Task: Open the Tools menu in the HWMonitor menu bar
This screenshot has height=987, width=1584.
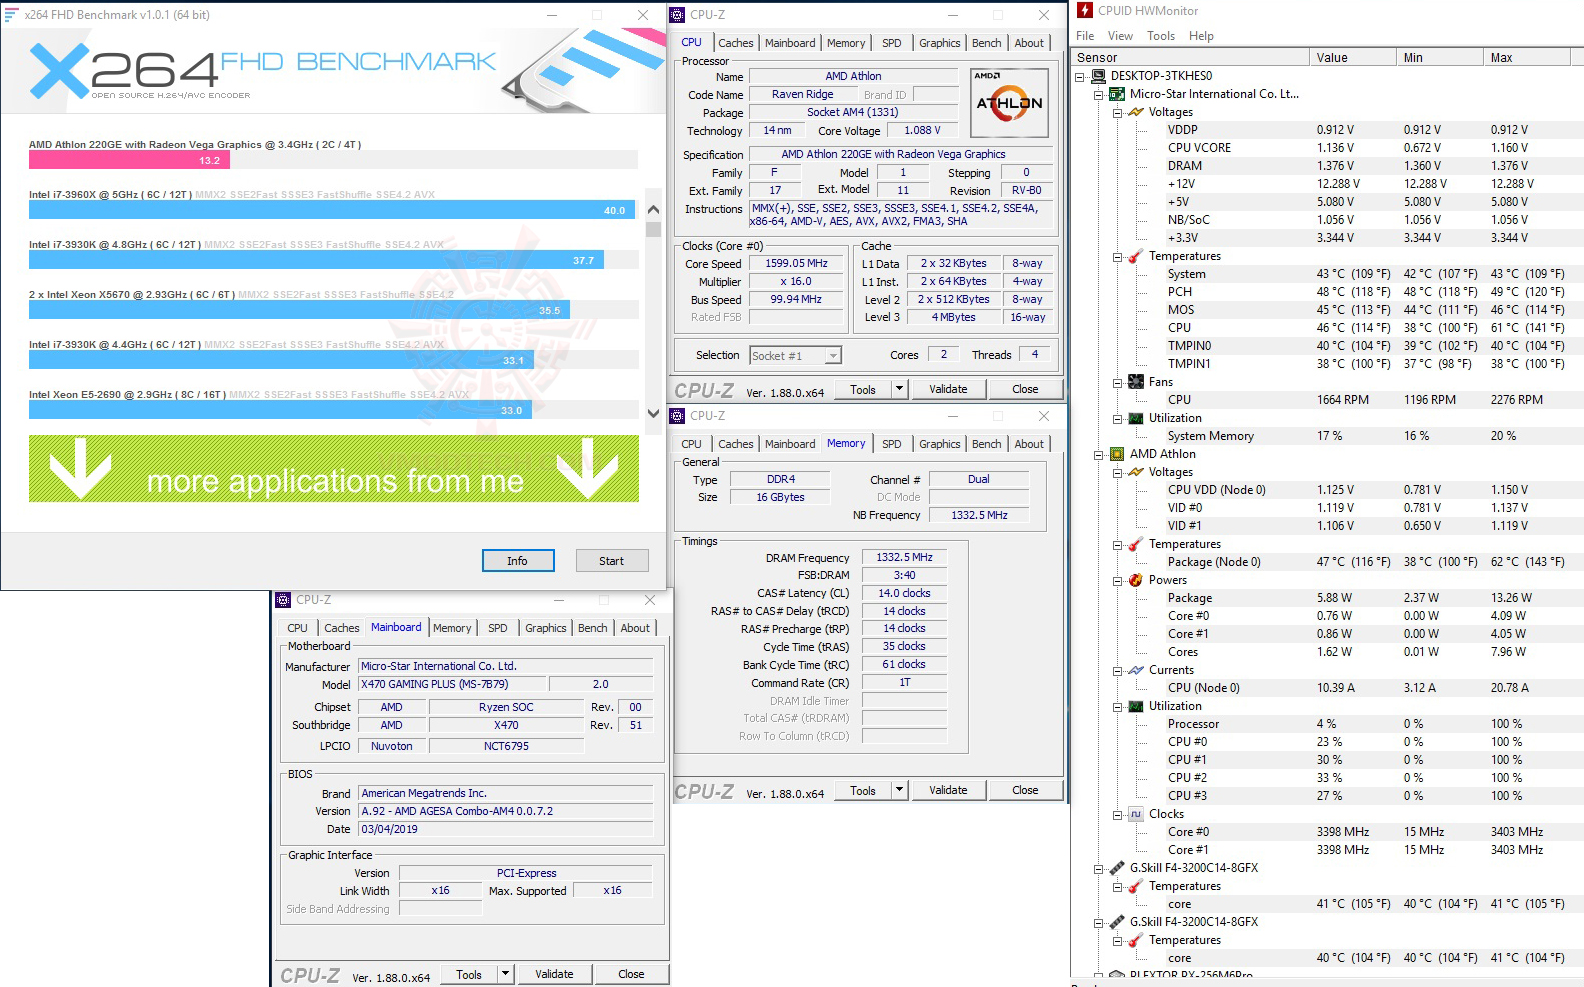Action: (1161, 36)
